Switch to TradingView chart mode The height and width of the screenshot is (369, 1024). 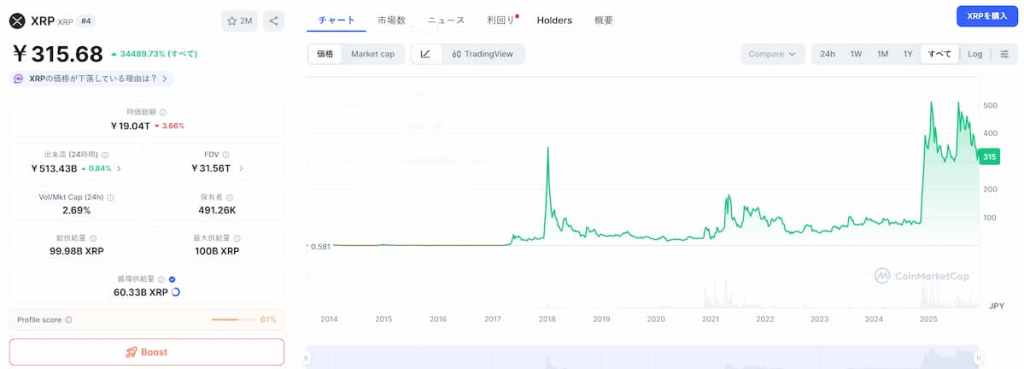tap(483, 54)
